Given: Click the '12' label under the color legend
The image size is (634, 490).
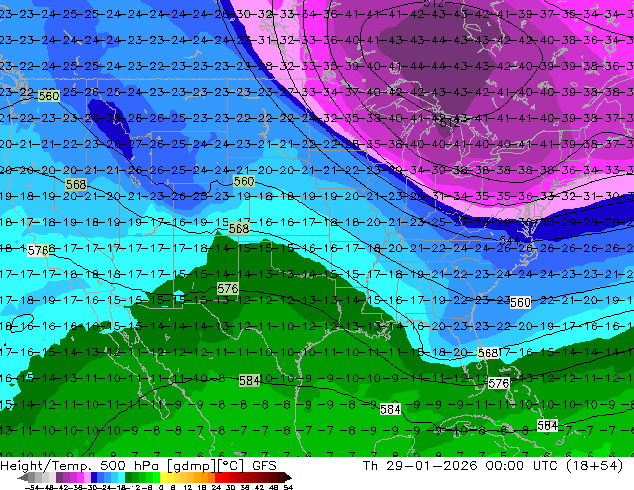Looking at the screenshot, I should [x=188, y=487].
